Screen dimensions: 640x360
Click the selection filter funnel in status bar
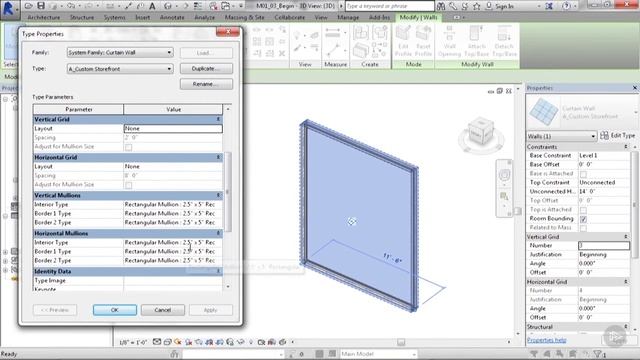point(599,354)
